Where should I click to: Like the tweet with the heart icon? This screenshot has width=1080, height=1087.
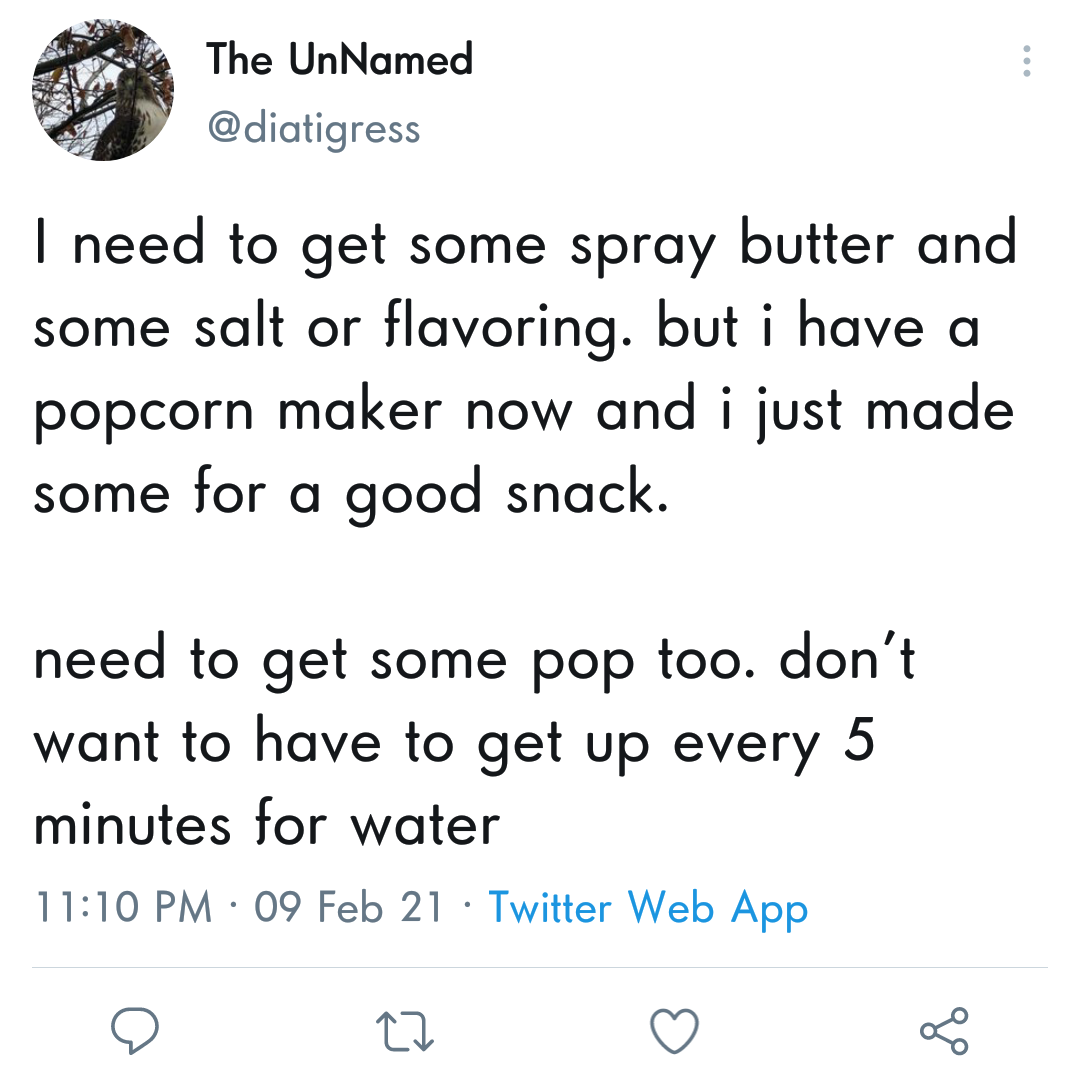pos(674,1031)
